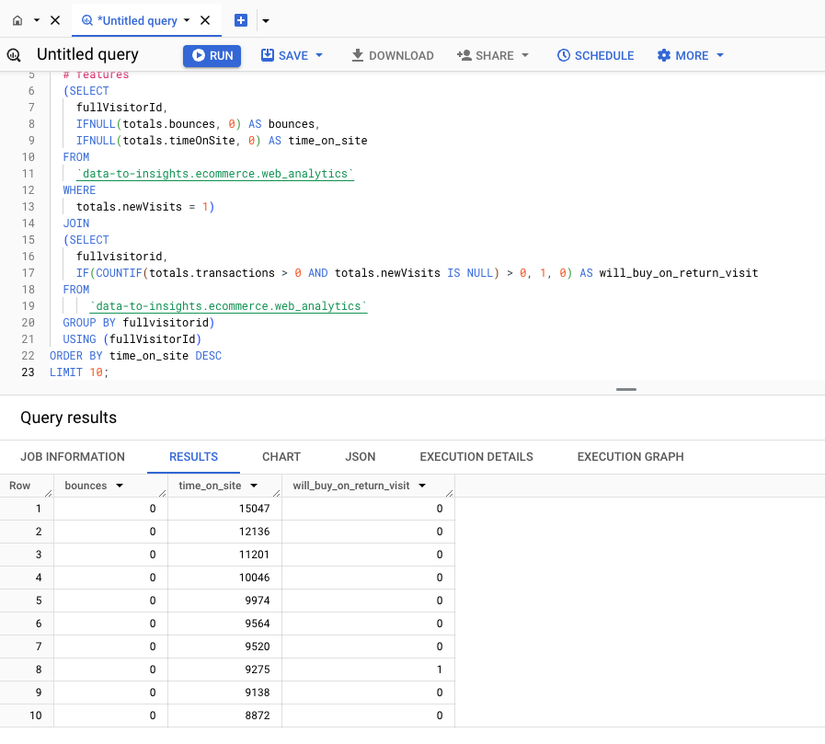
Task: Switch to the Job Information tab
Action: 73,457
